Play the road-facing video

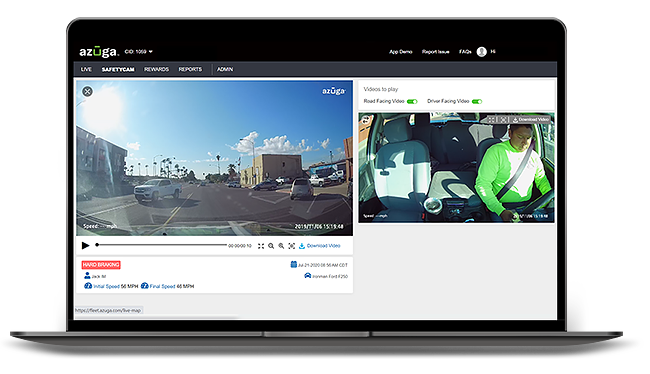[85, 246]
